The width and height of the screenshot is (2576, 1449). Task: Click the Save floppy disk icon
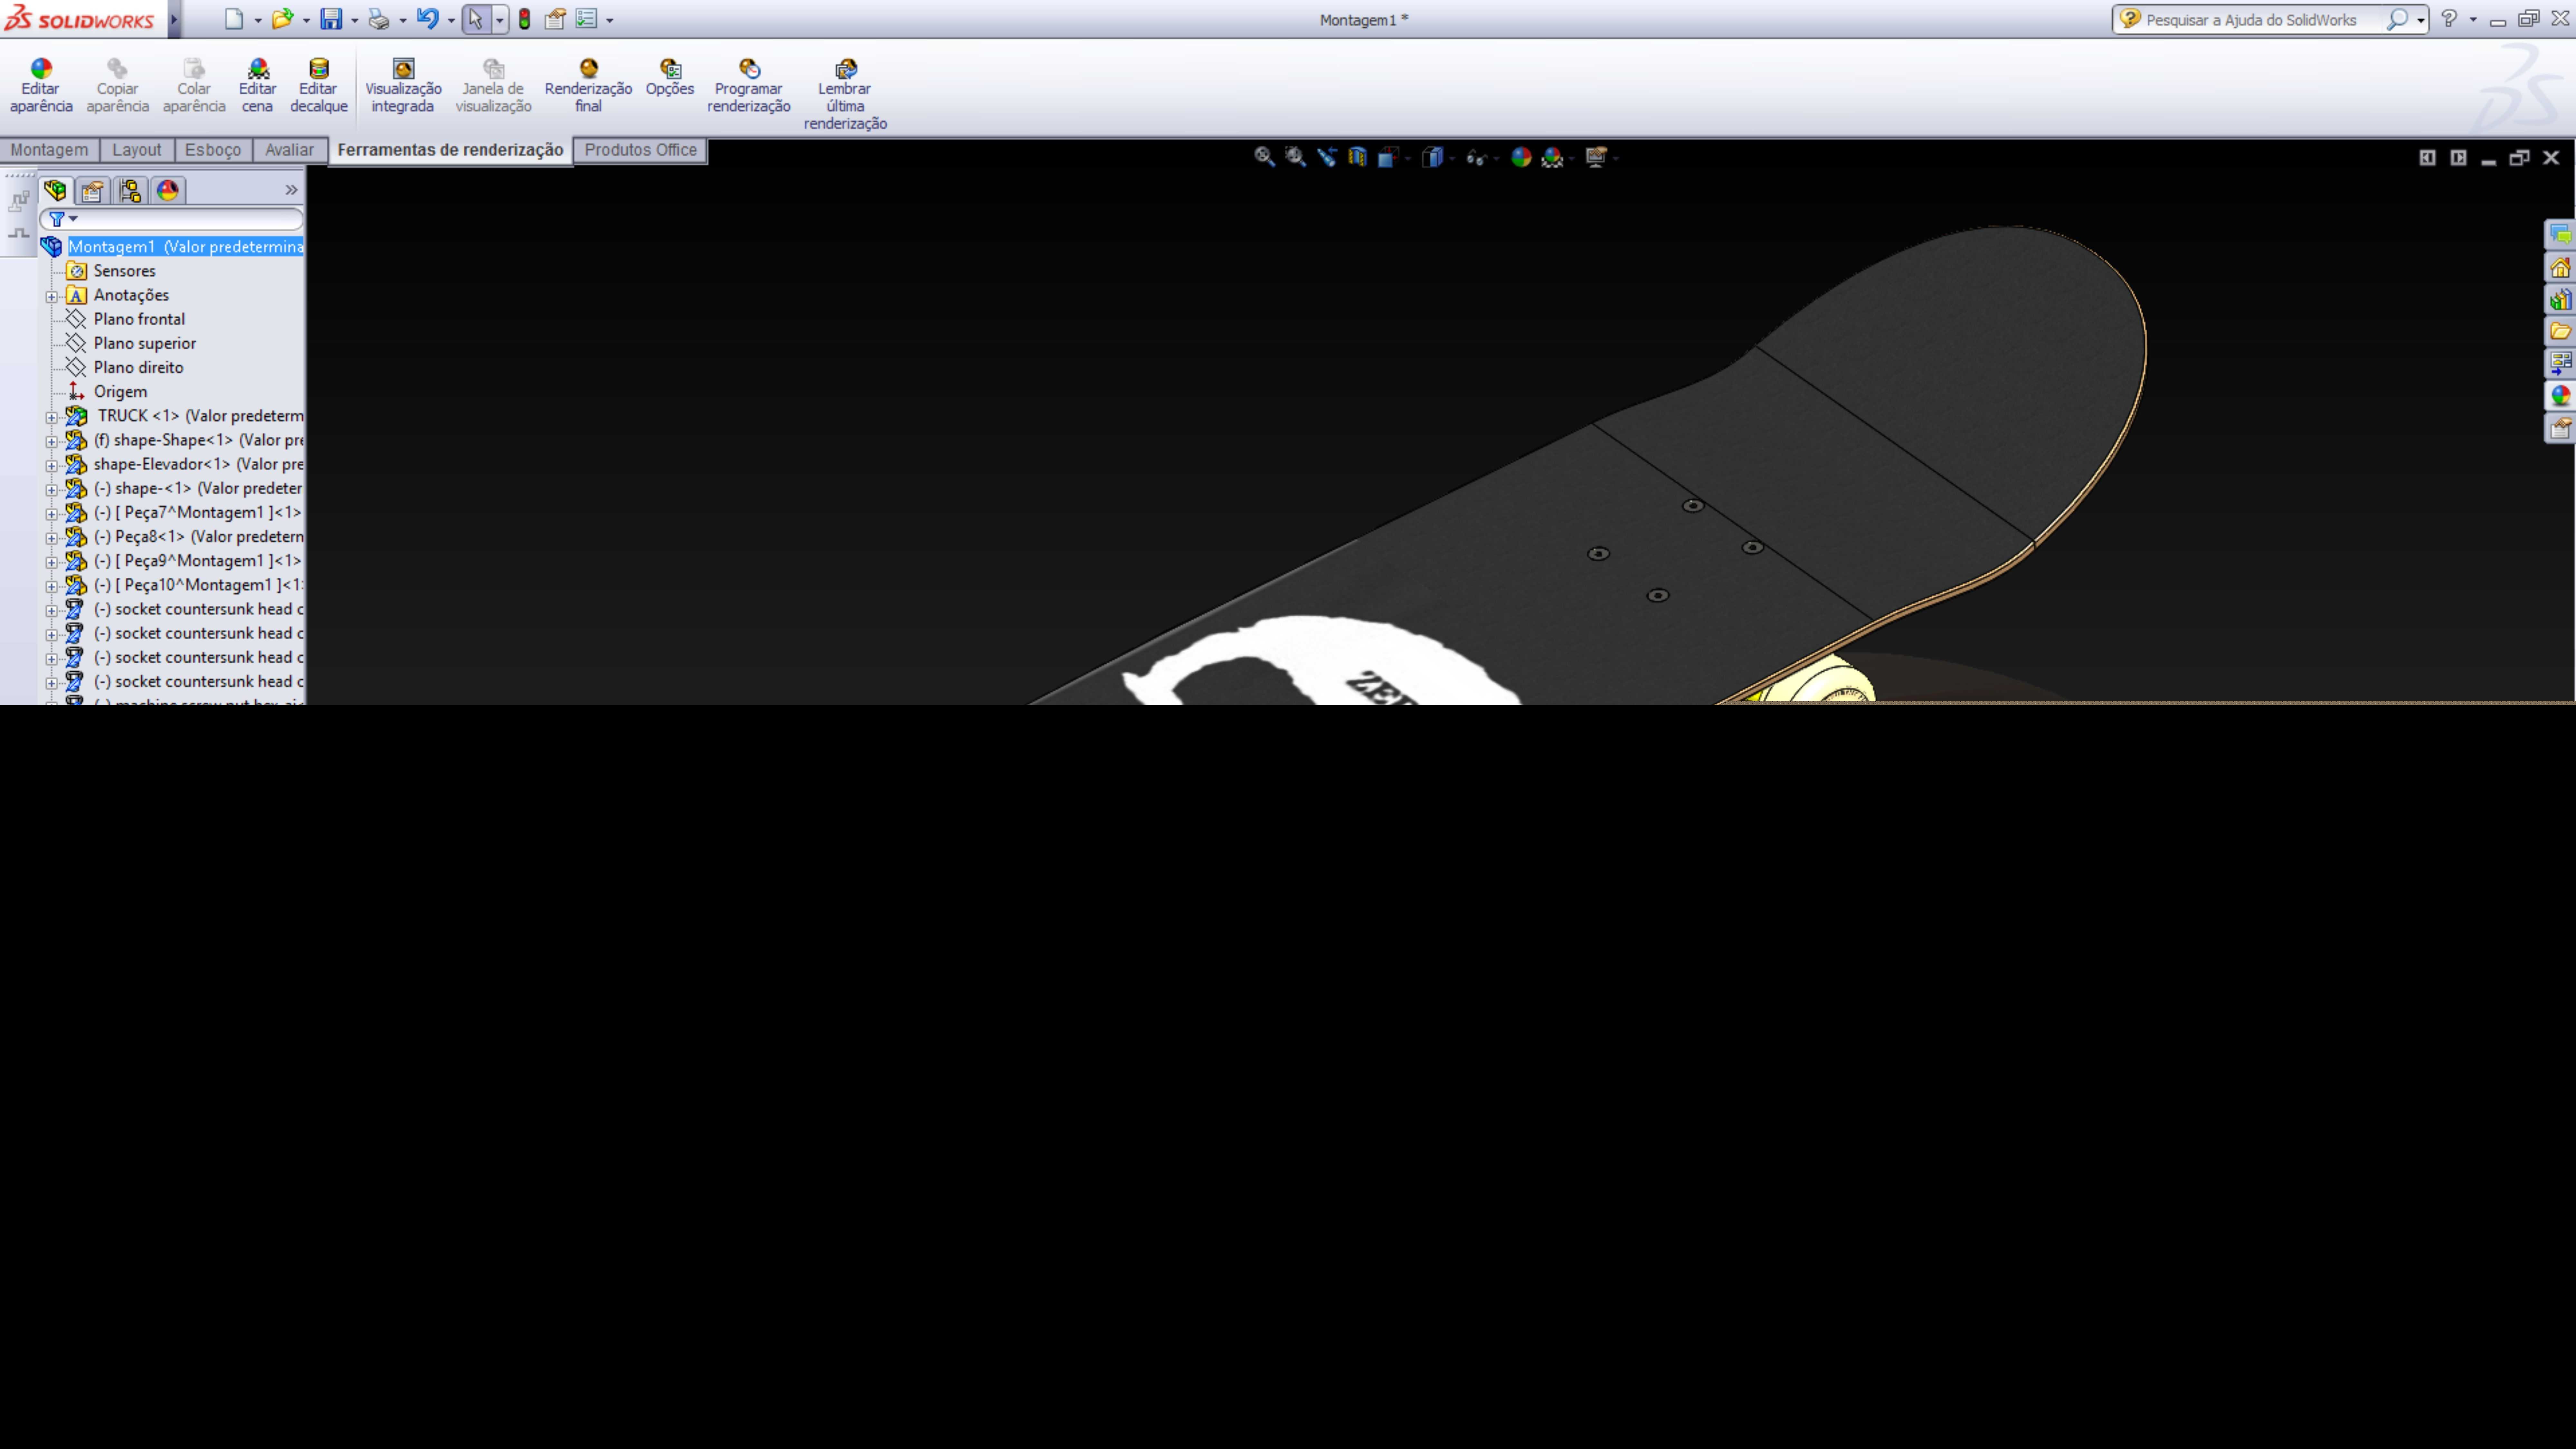(x=331, y=19)
